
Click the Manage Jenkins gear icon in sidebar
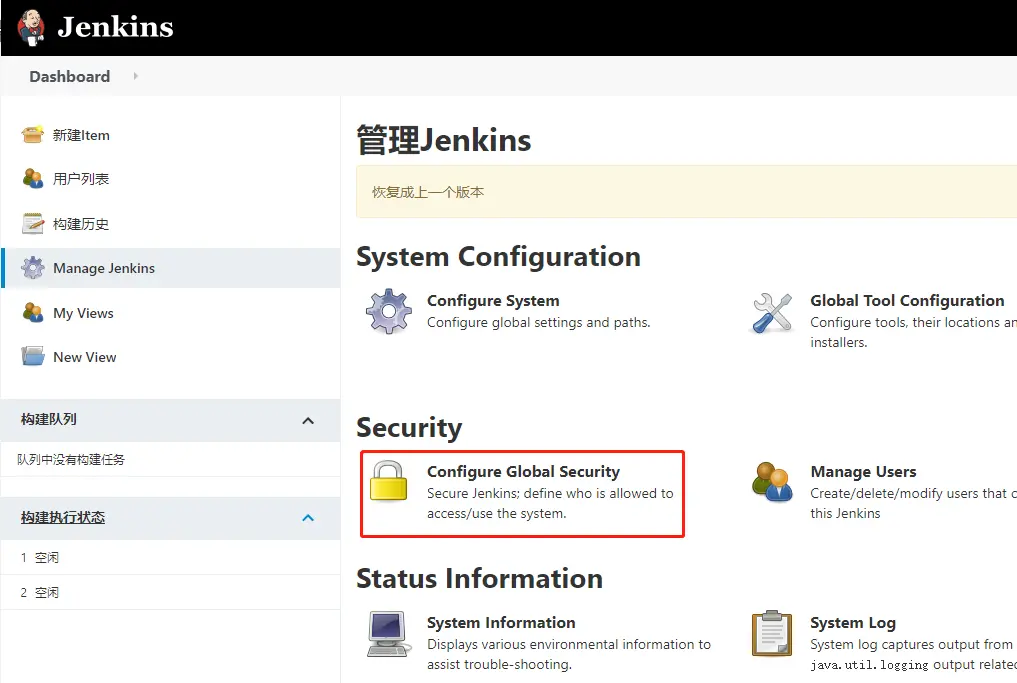[x=33, y=268]
